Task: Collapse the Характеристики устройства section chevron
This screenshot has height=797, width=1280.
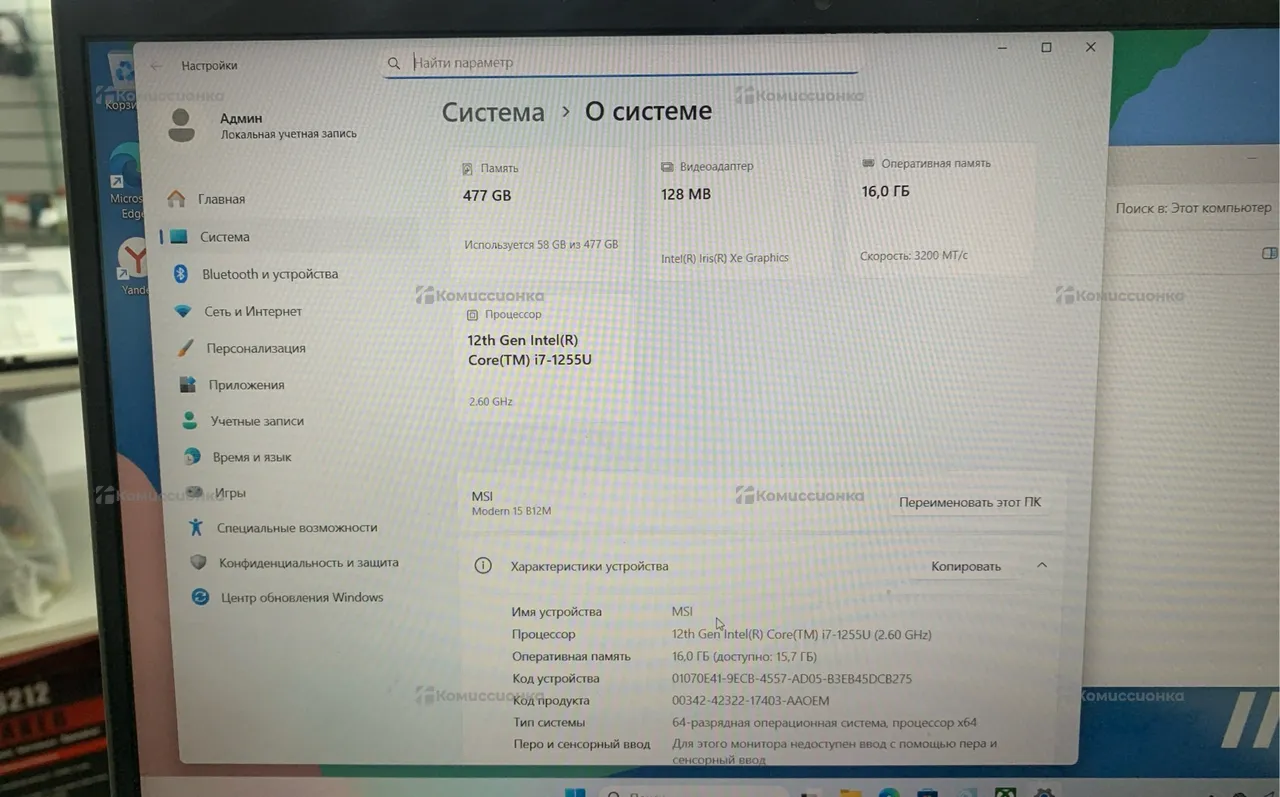Action: 1042,566
